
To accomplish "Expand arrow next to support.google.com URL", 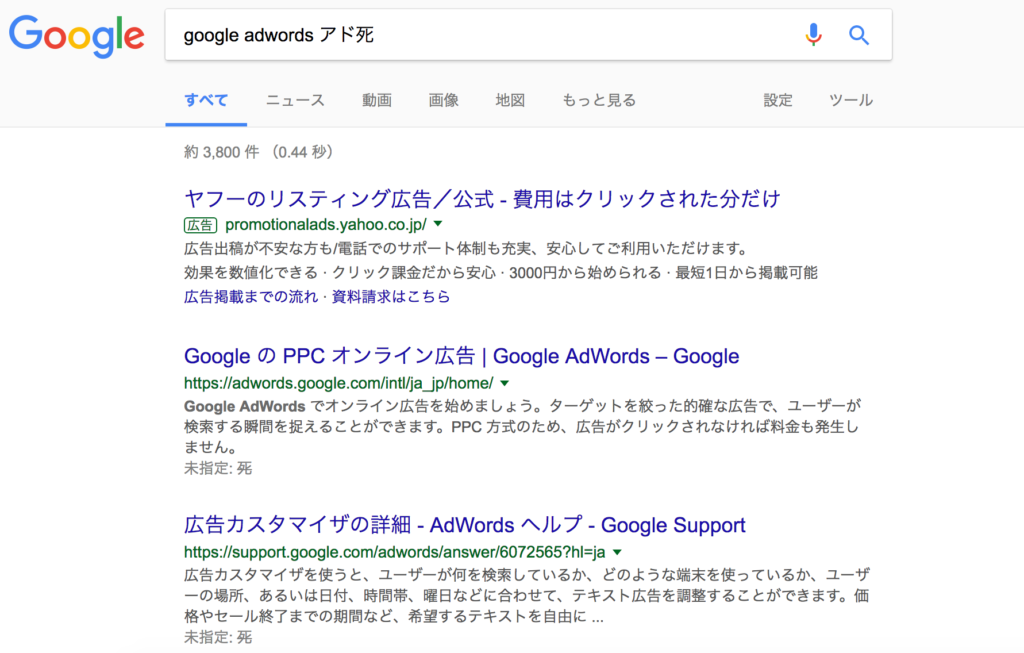I will [617, 552].
